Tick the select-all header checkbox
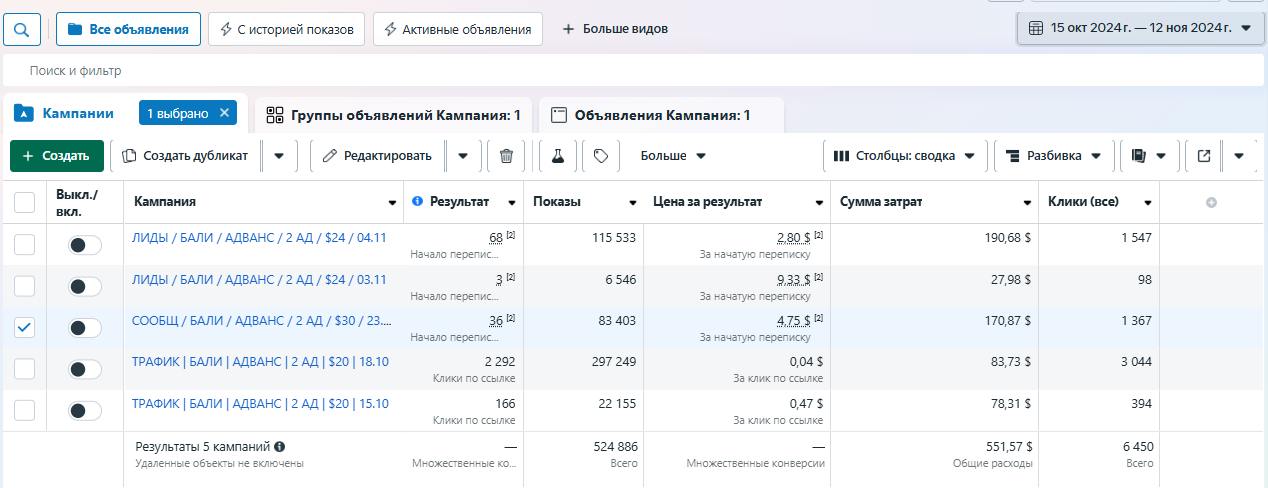This screenshot has height=488, width=1268. 24,203
